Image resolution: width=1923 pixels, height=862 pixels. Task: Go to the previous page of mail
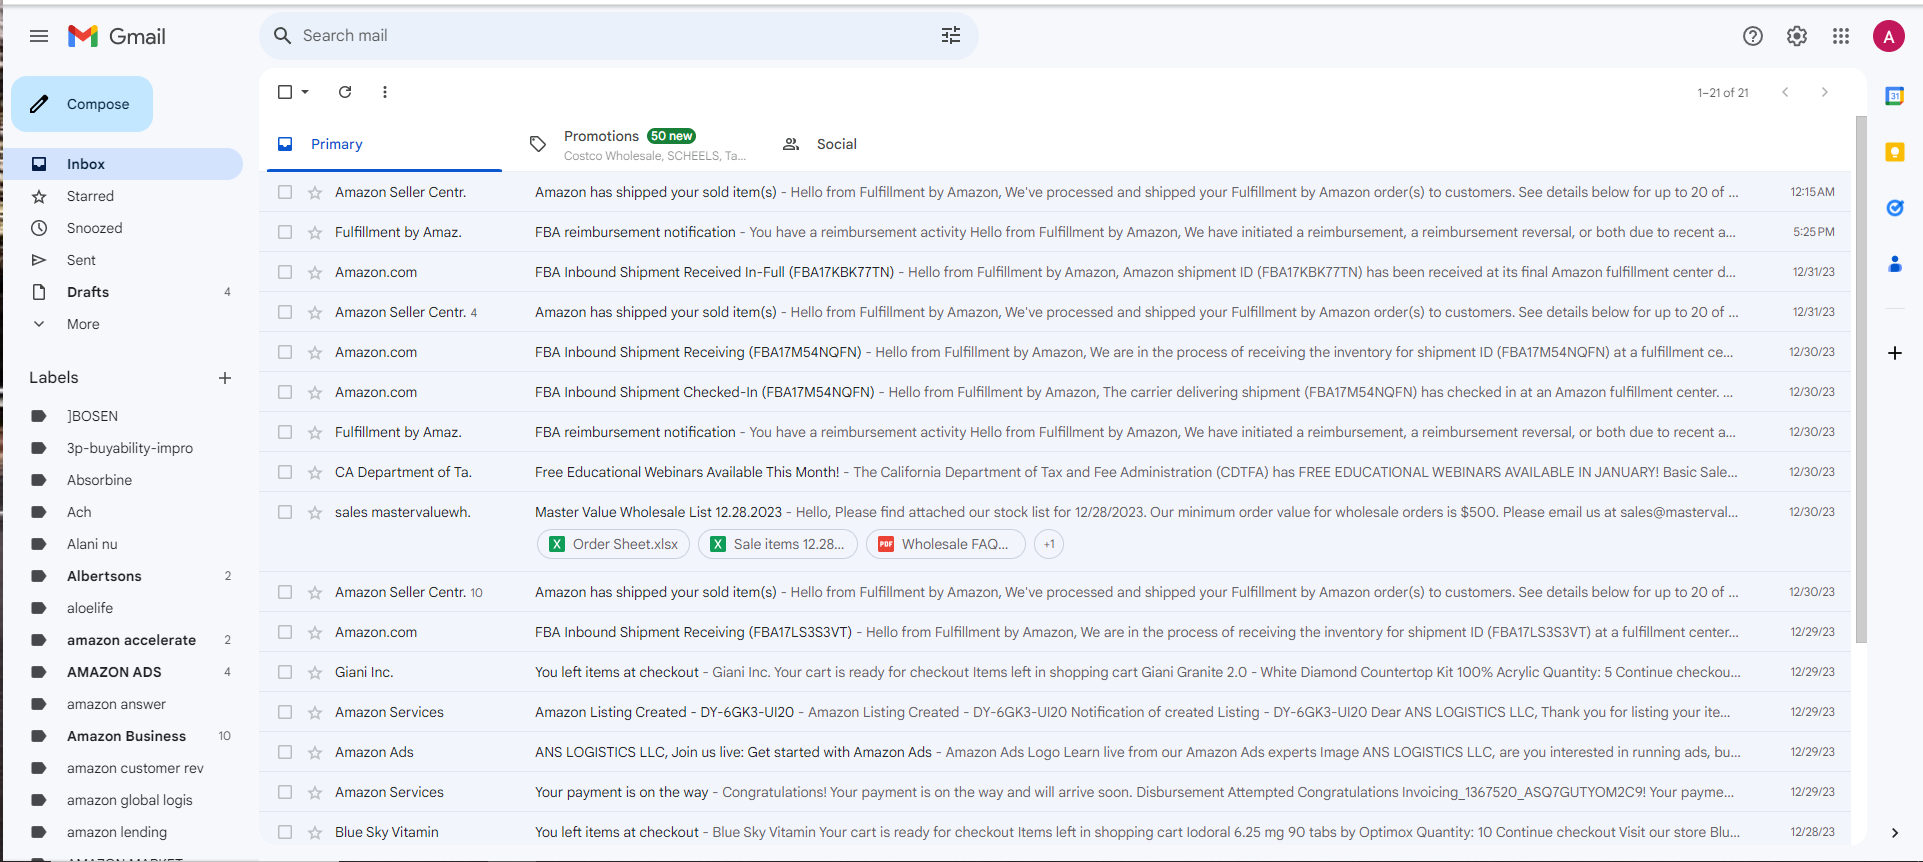coord(1785,92)
